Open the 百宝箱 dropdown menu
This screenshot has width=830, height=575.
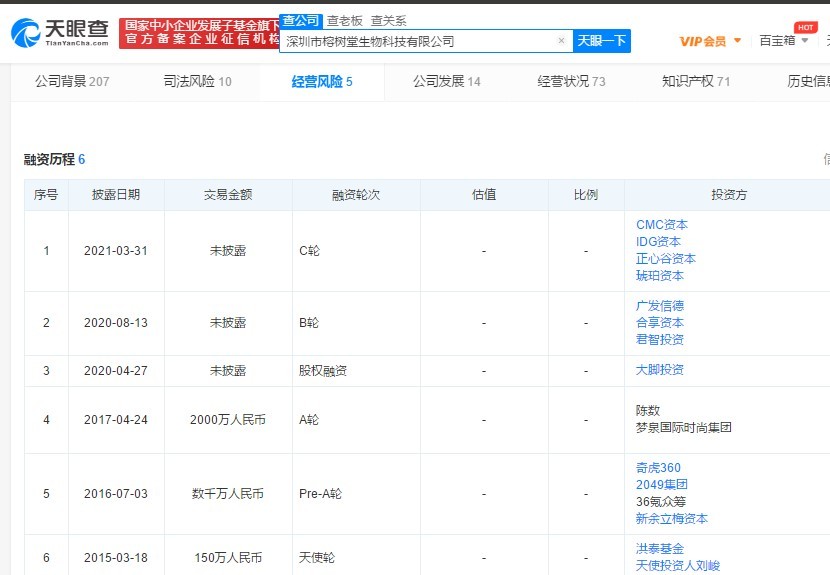click(783, 41)
